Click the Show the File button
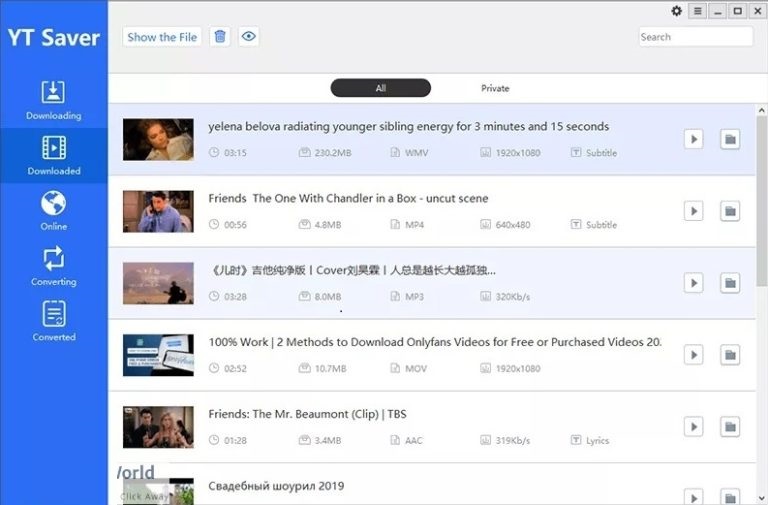768x505 pixels. 162,37
